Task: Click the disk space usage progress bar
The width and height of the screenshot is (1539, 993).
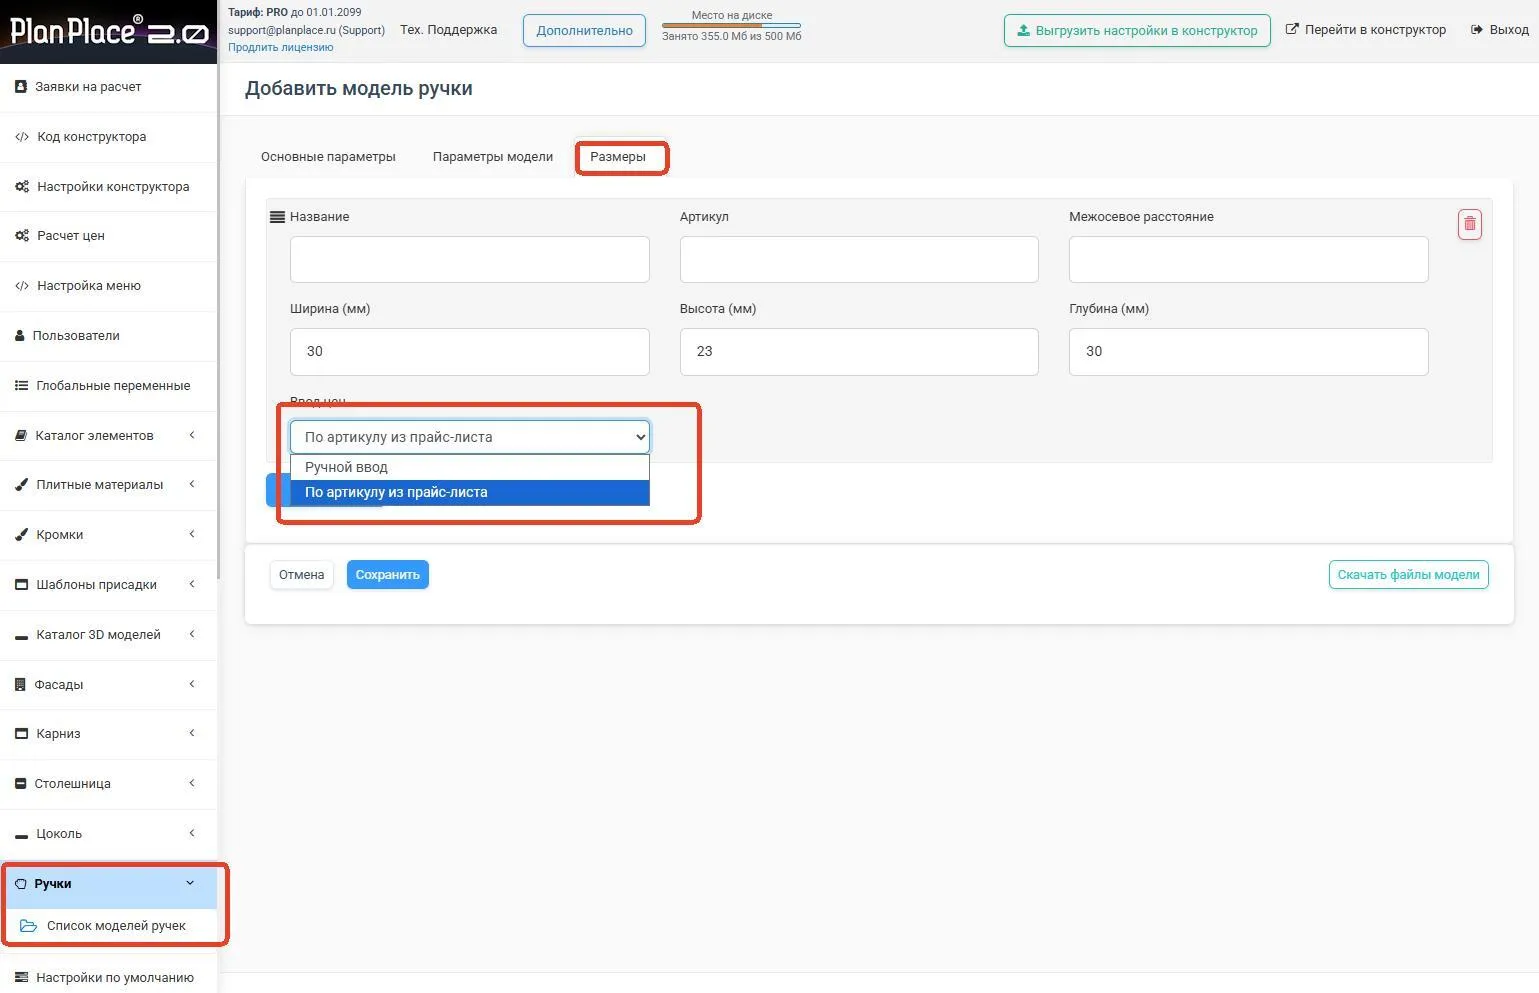Action: point(731,25)
